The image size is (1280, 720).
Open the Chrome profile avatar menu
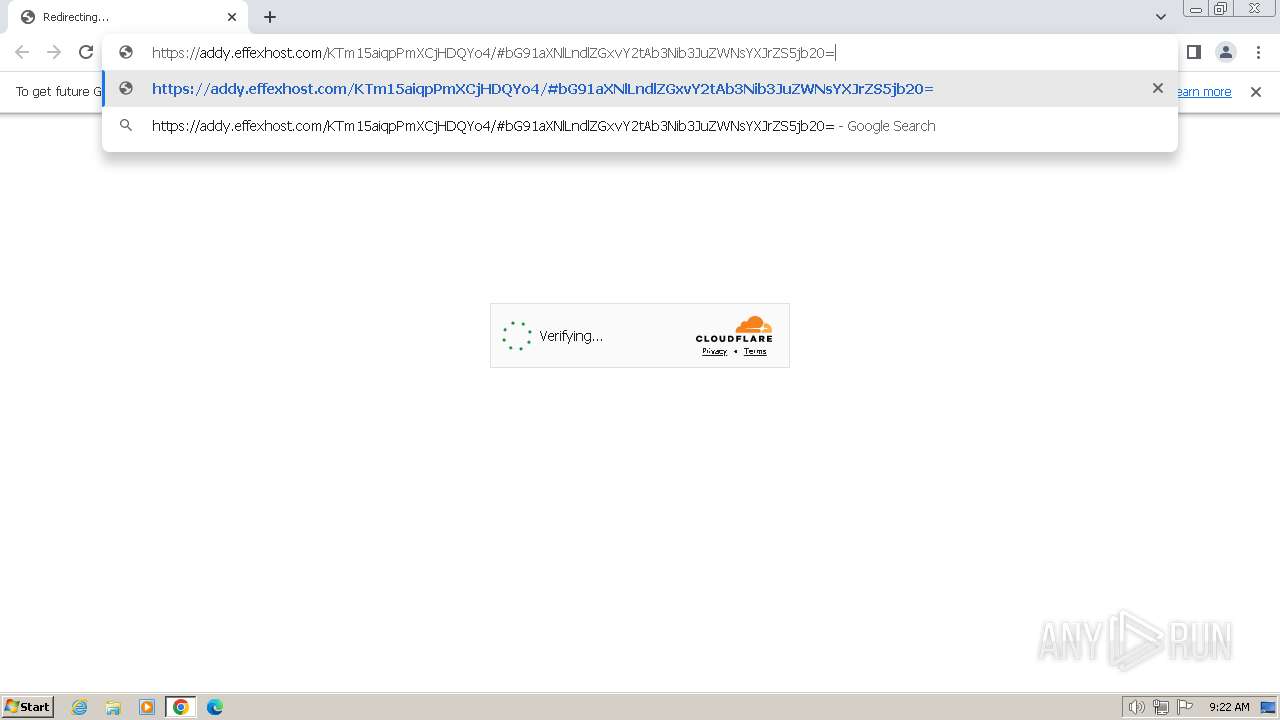pyautogui.click(x=1225, y=52)
